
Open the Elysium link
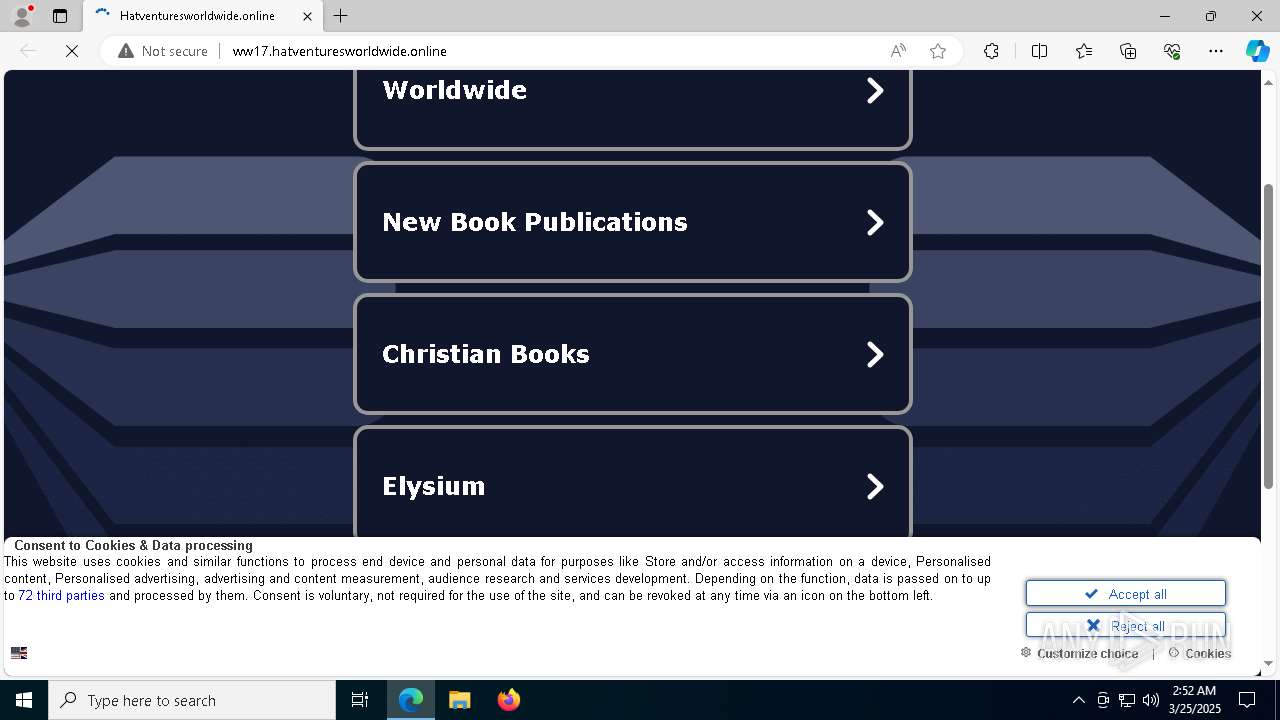coord(633,483)
